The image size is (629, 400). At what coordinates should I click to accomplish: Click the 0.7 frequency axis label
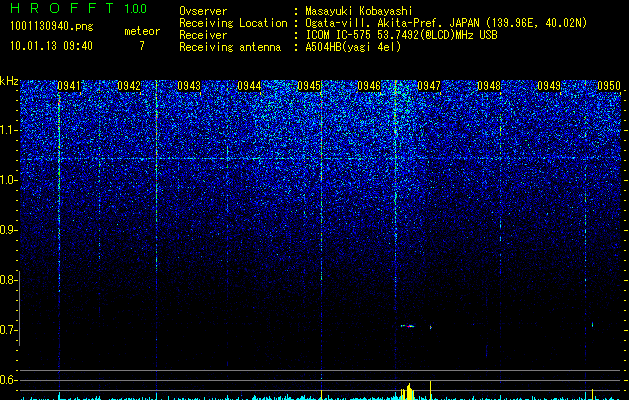9,330
